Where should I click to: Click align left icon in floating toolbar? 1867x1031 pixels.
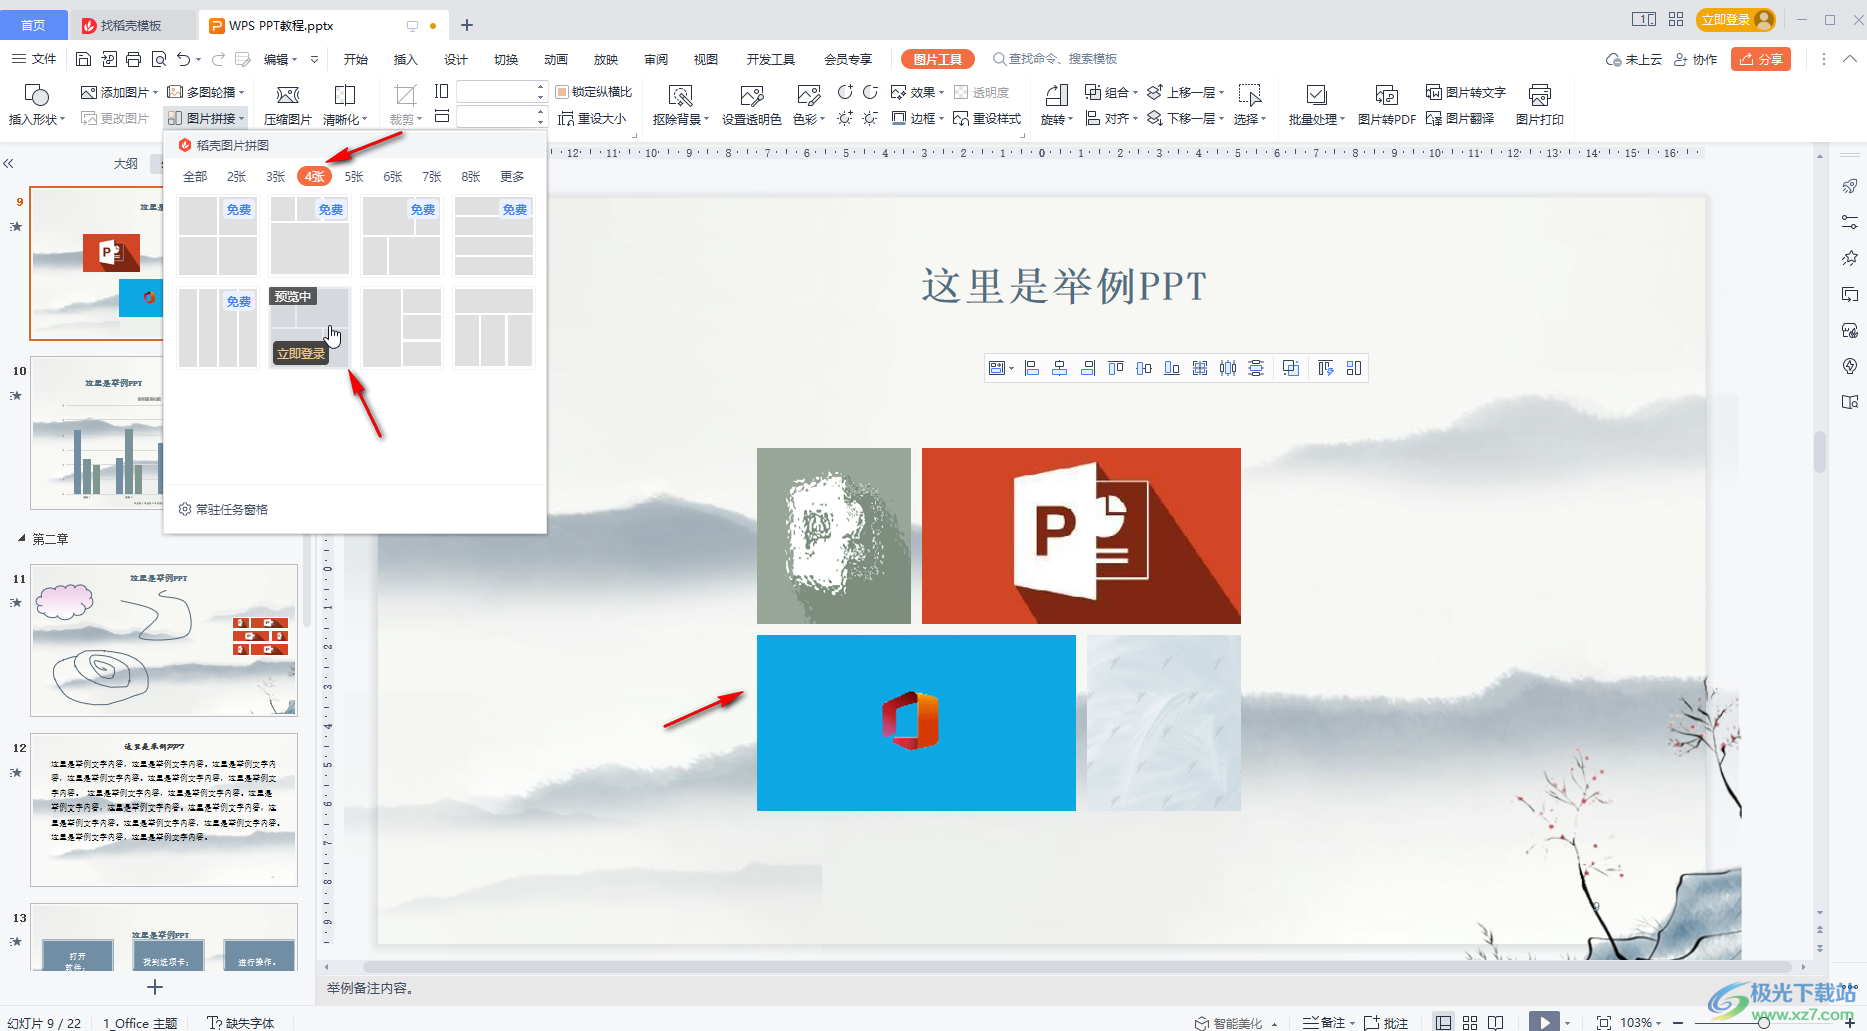tap(1032, 368)
